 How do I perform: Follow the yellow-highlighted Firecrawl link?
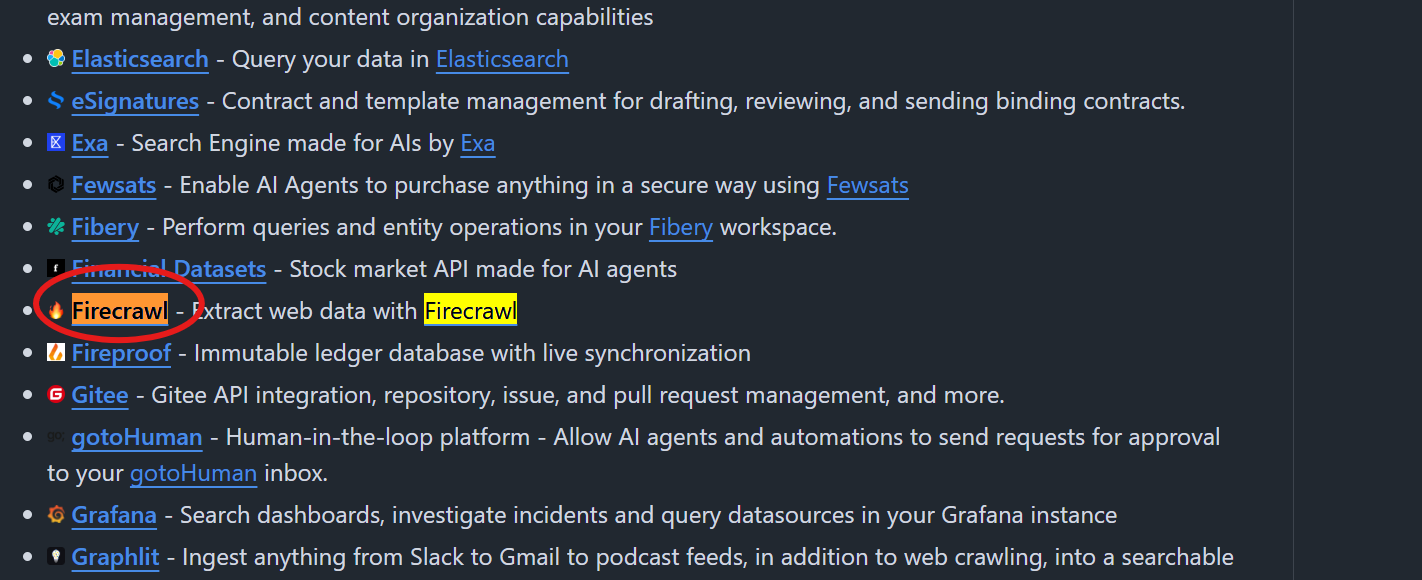(x=471, y=311)
